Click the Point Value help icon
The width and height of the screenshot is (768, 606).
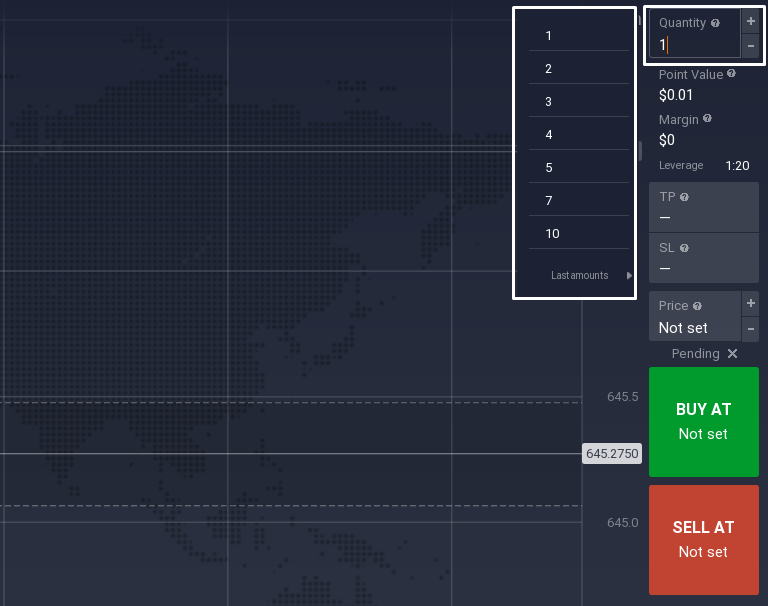(x=731, y=74)
